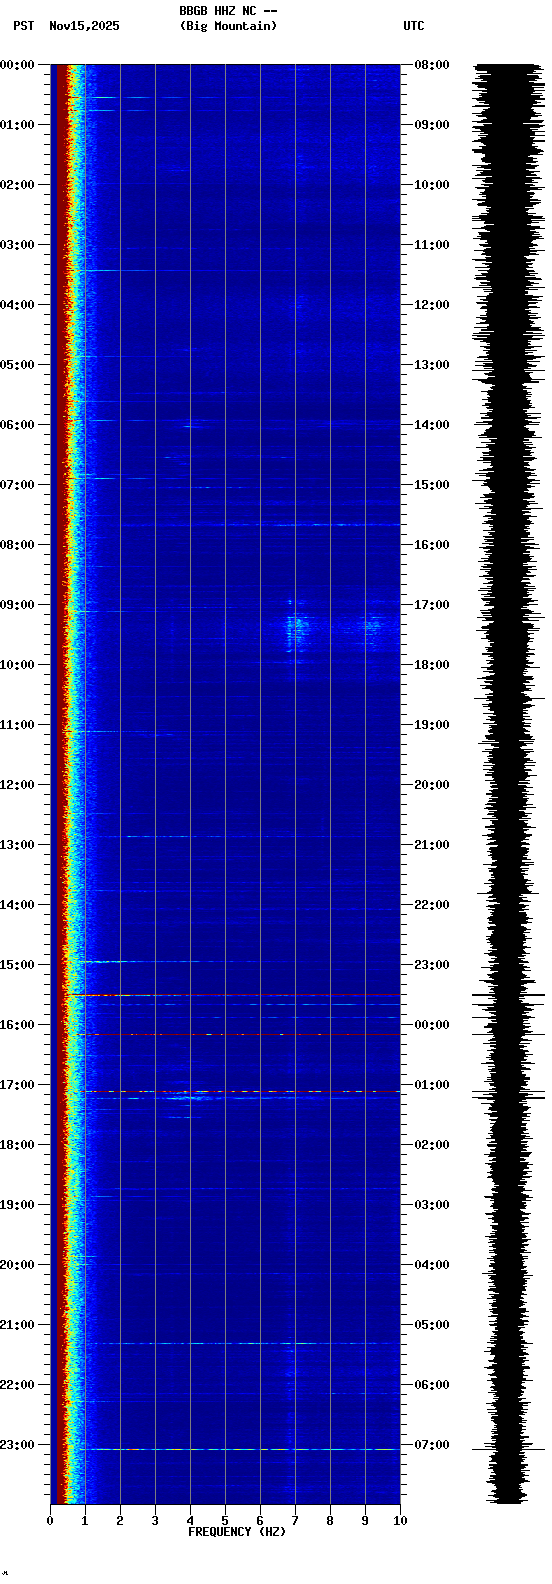Viewport: 552px width, 1584px height.
Task: Click PST time label '17:00'
Action: click(18, 1085)
